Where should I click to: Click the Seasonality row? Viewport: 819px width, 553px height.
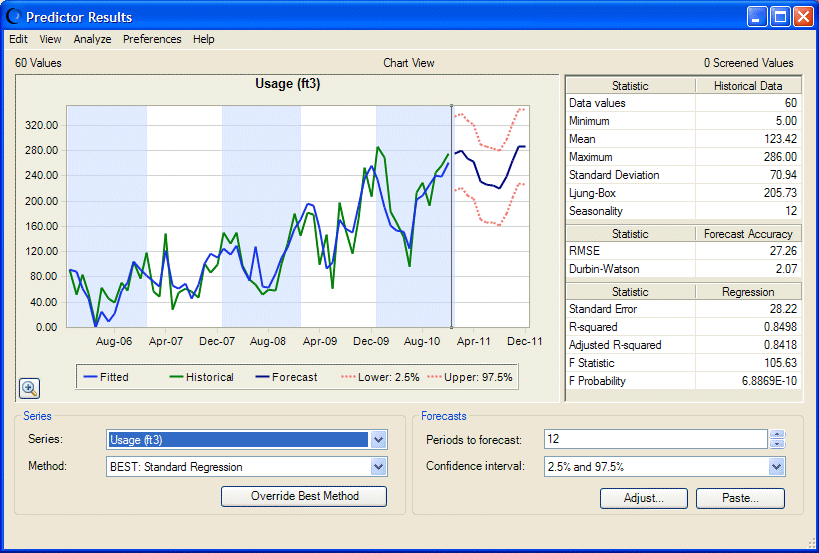click(683, 211)
